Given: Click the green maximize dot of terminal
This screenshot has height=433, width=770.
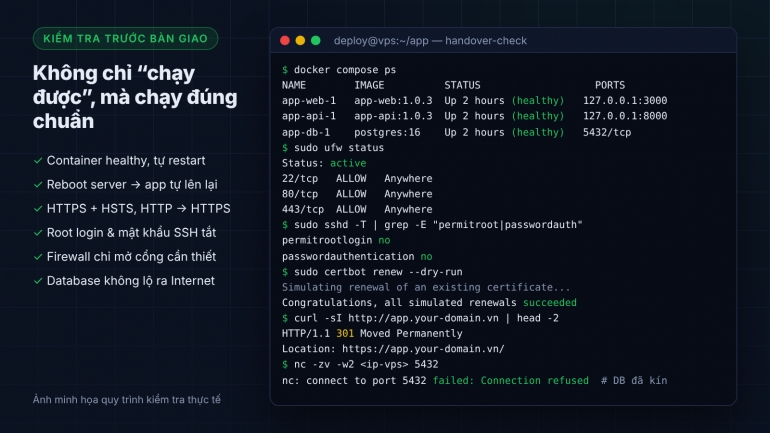Looking at the screenshot, I should (316, 41).
